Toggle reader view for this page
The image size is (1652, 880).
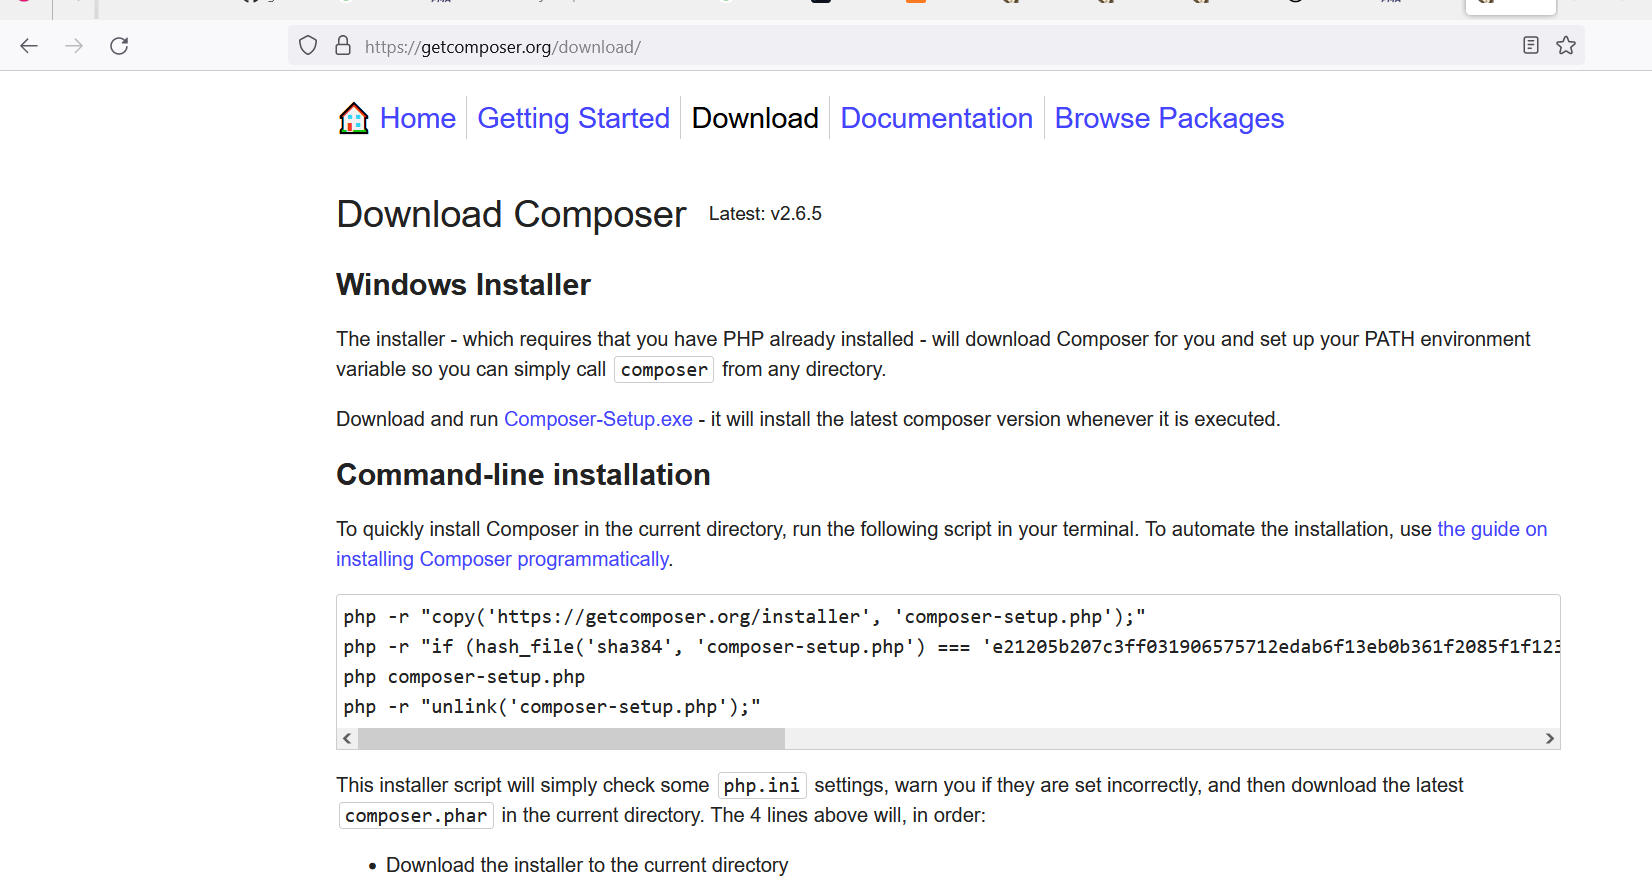click(1531, 45)
